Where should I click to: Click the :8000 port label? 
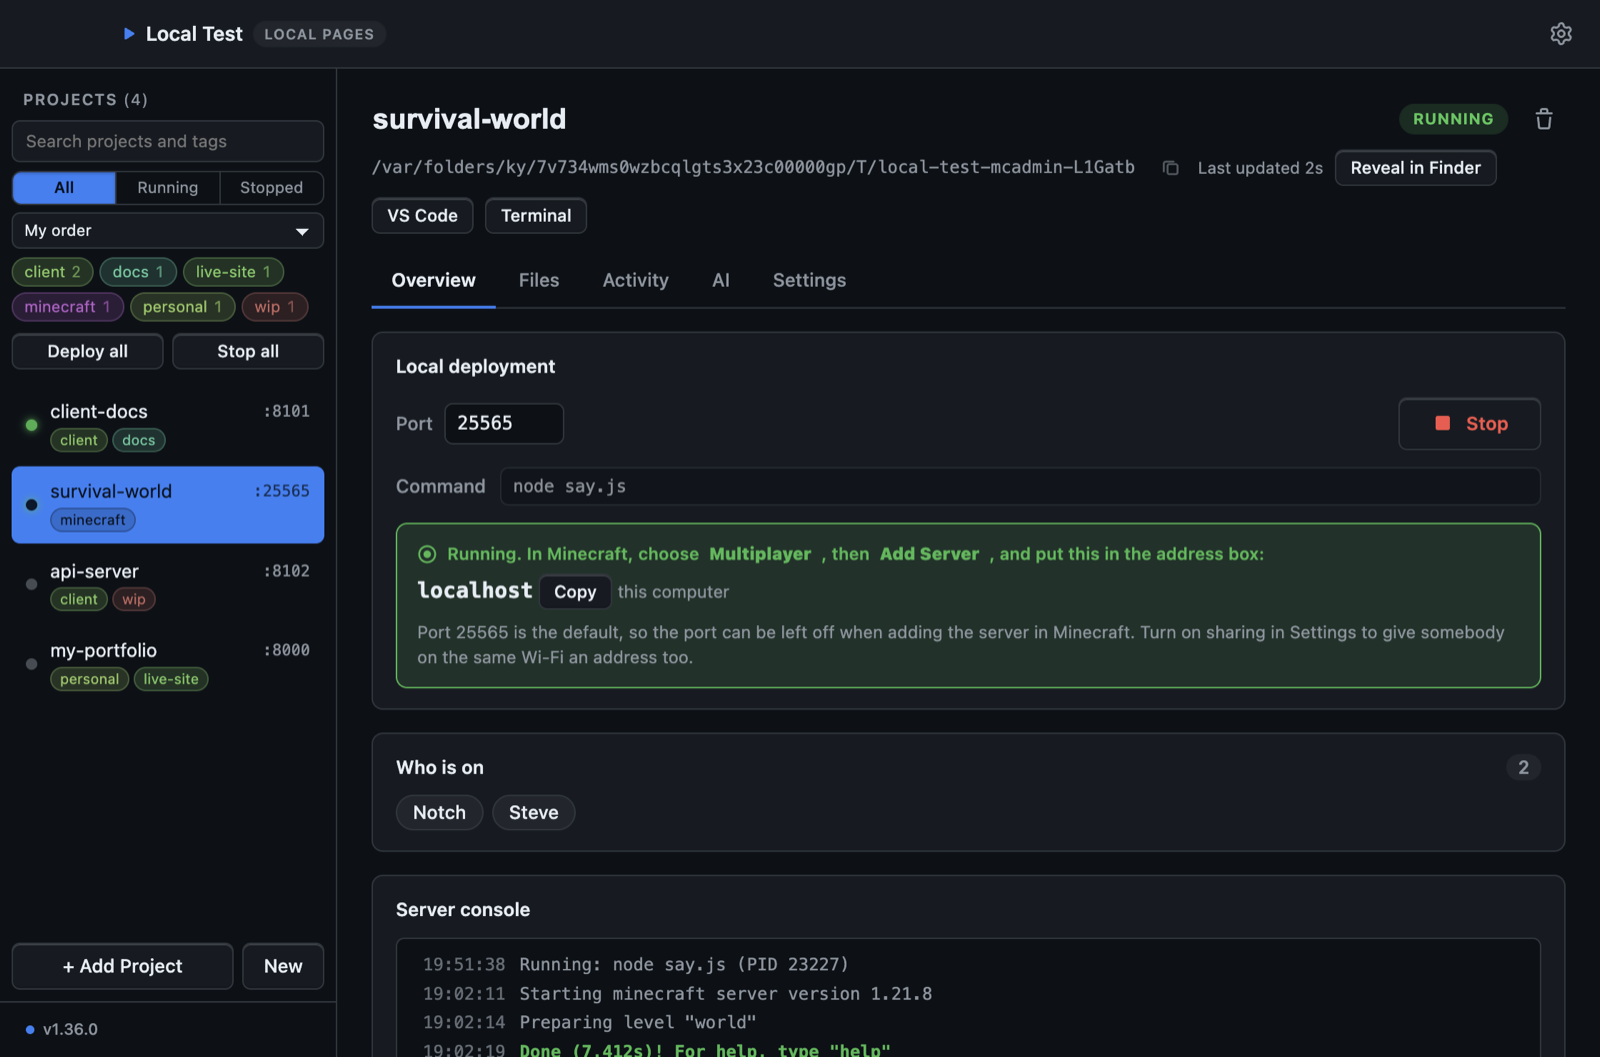[286, 650]
